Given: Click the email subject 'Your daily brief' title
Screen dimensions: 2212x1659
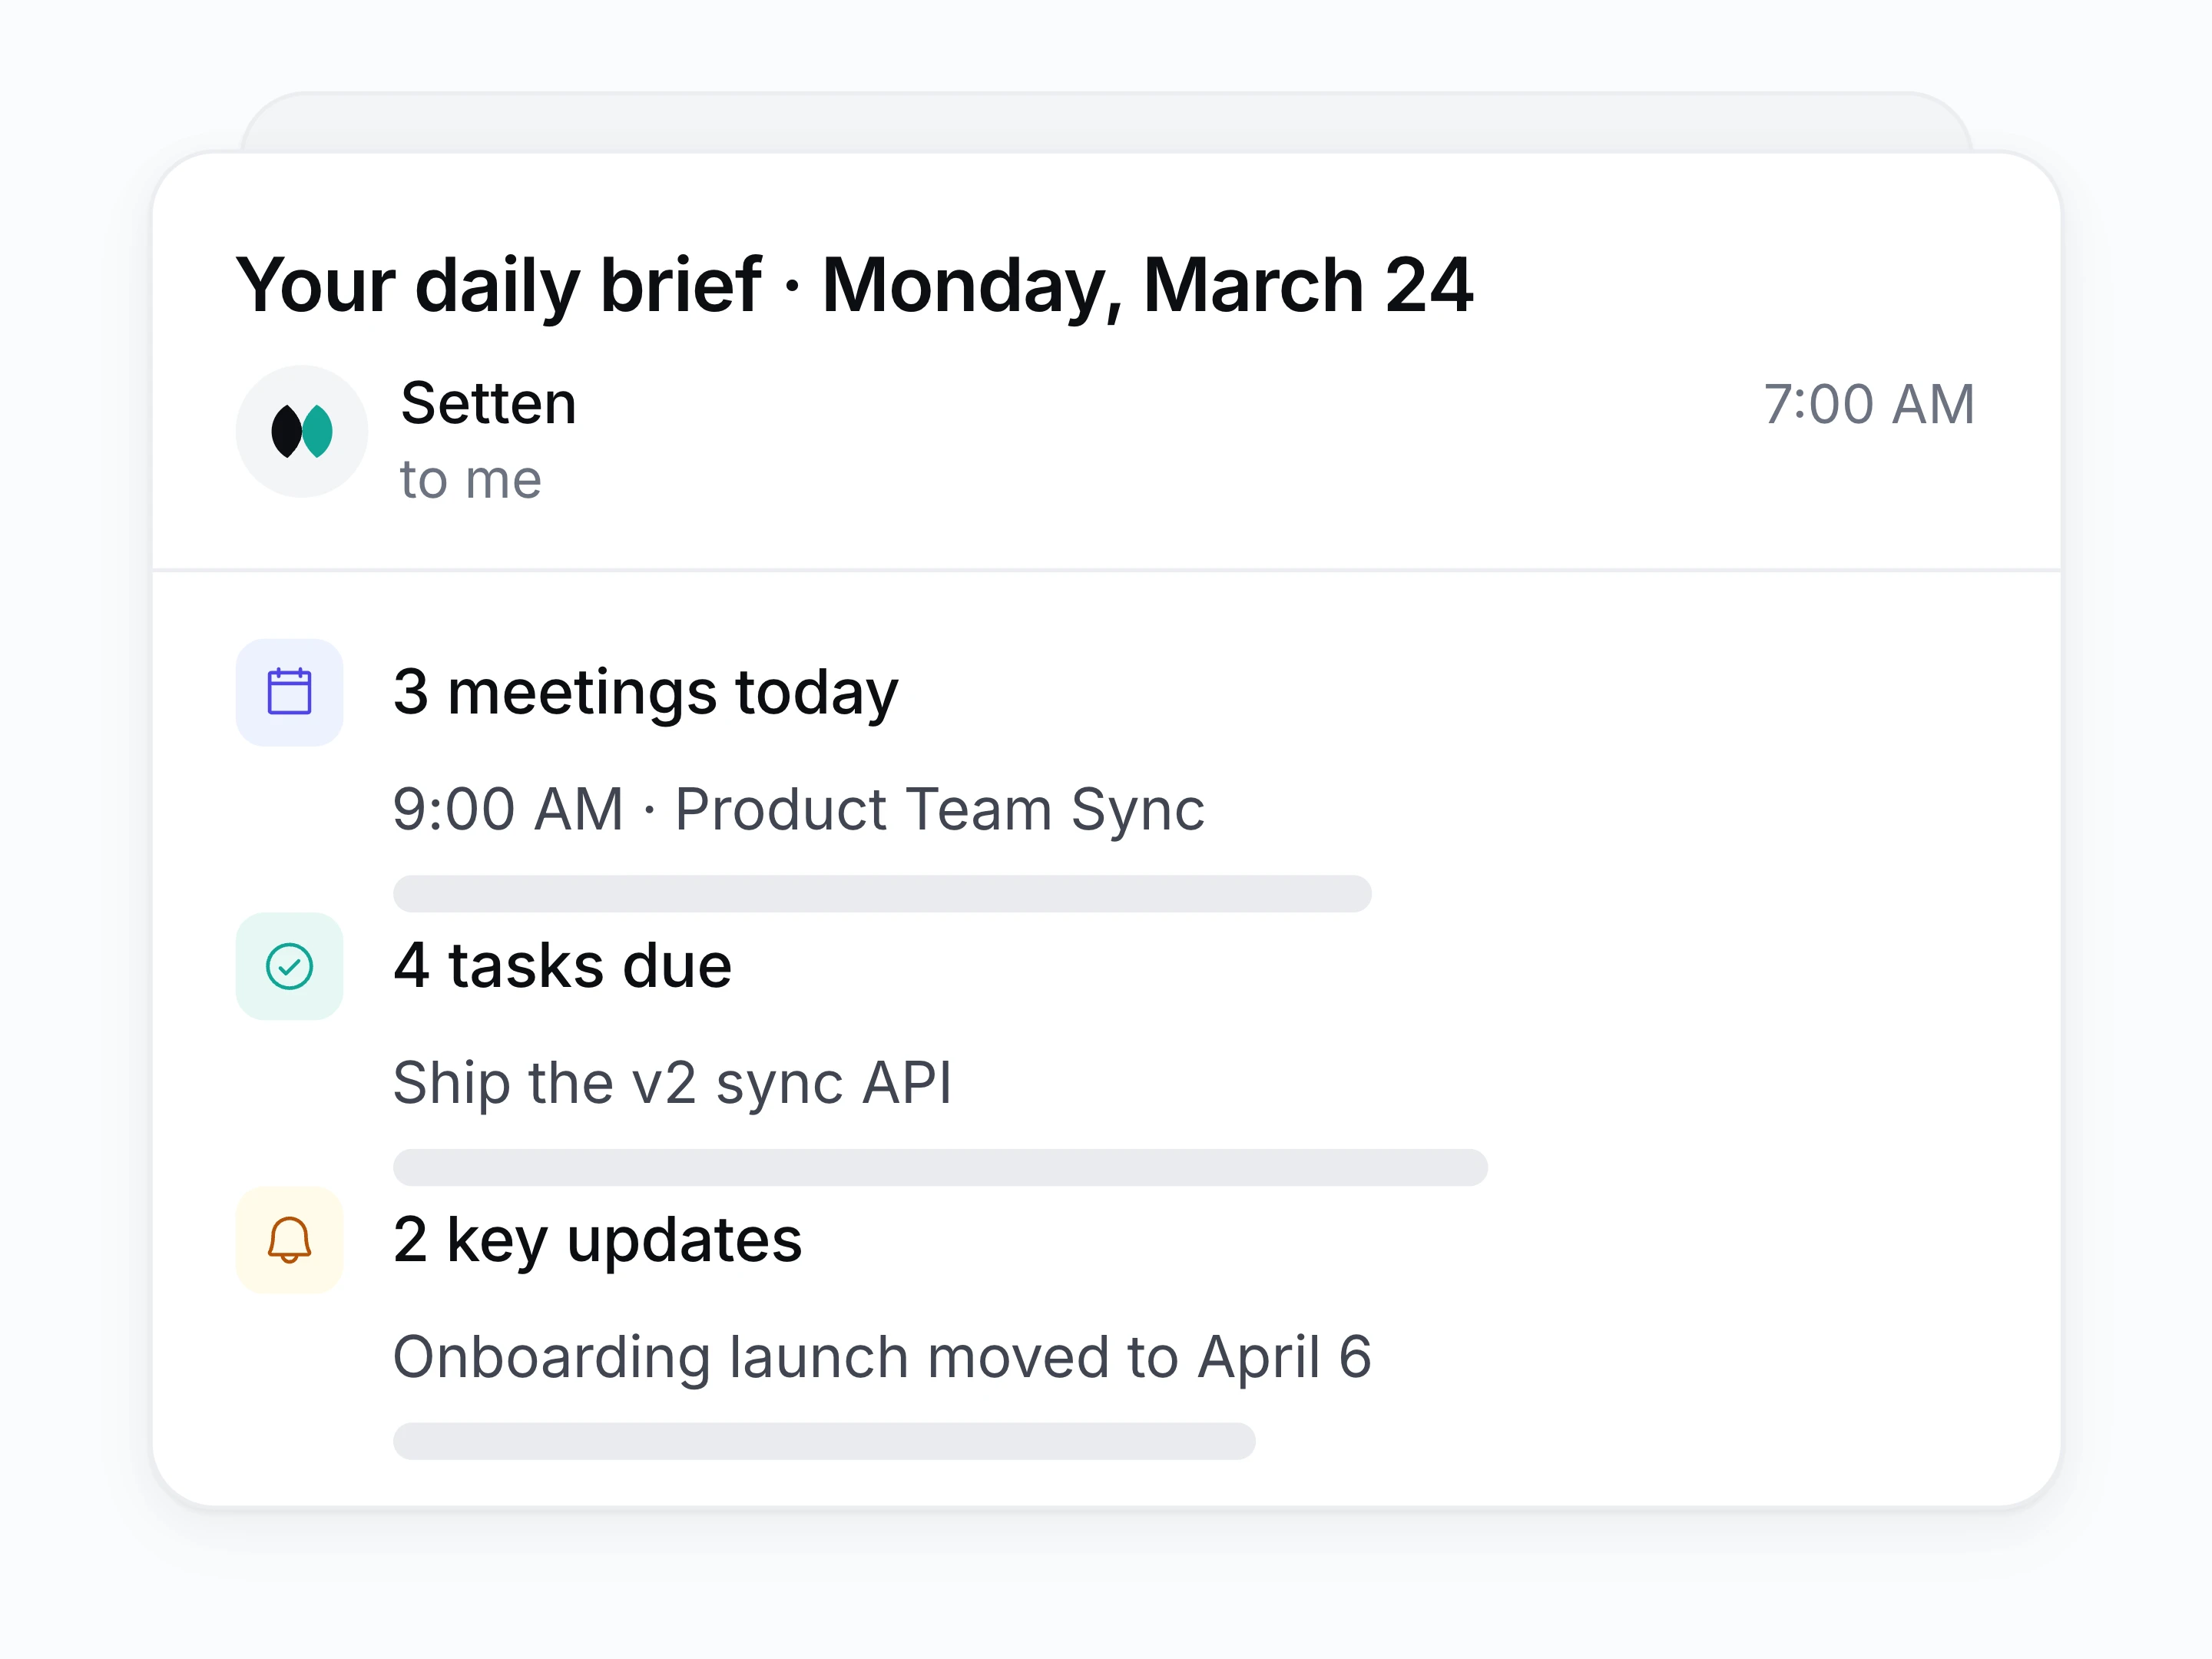Looking at the screenshot, I should click(855, 286).
